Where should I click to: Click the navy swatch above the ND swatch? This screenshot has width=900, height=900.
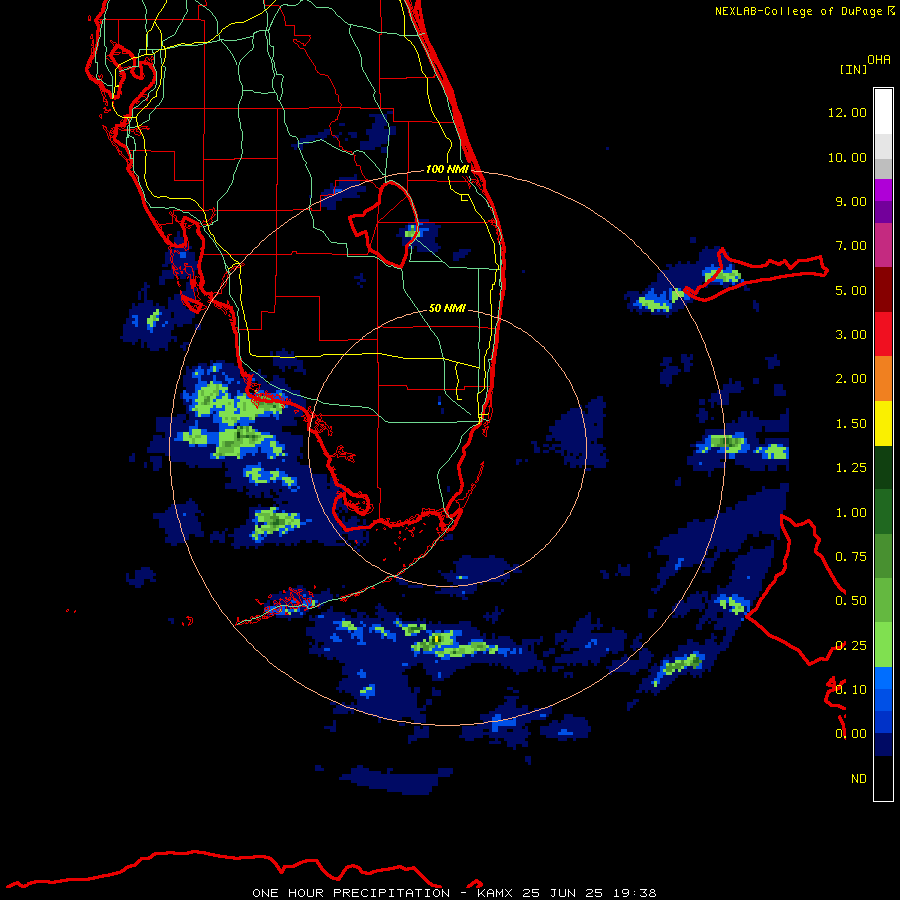click(883, 745)
